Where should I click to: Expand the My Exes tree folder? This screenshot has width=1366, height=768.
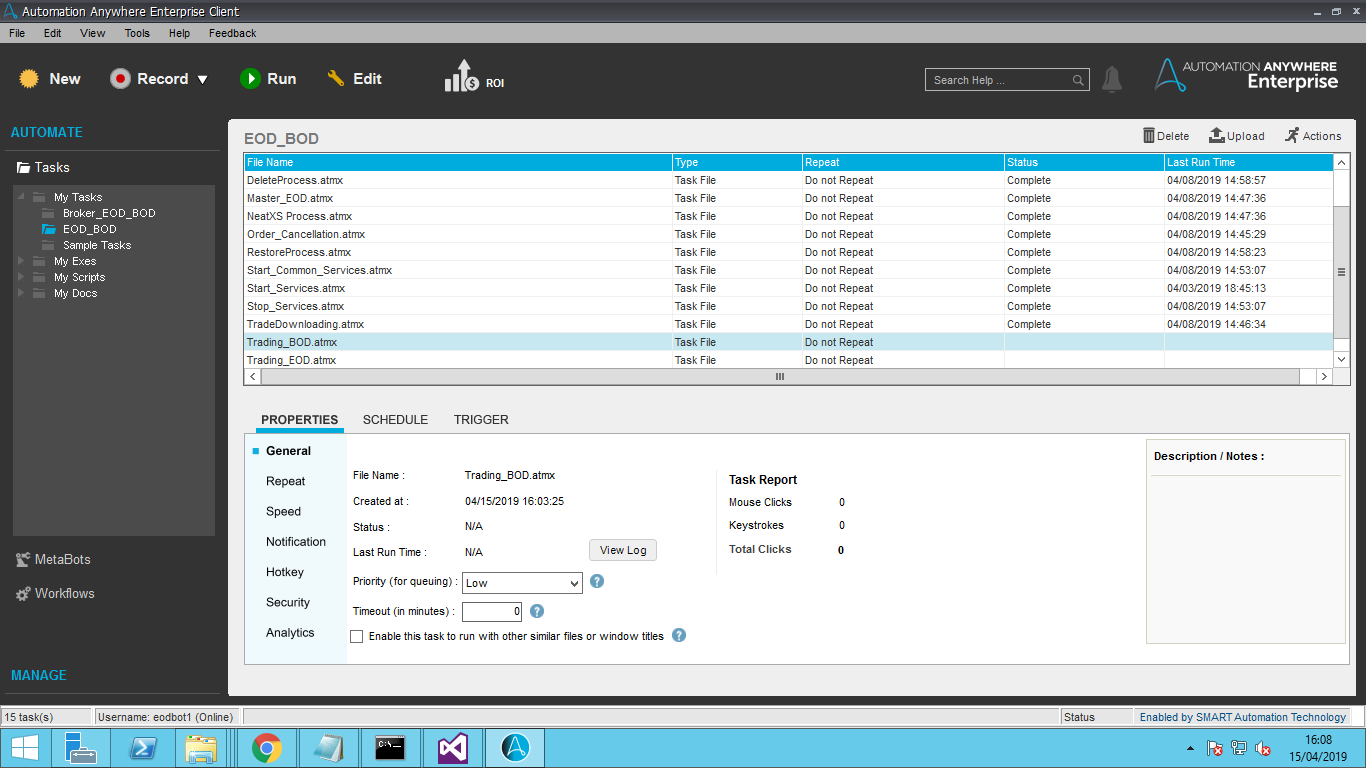coord(22,261)
